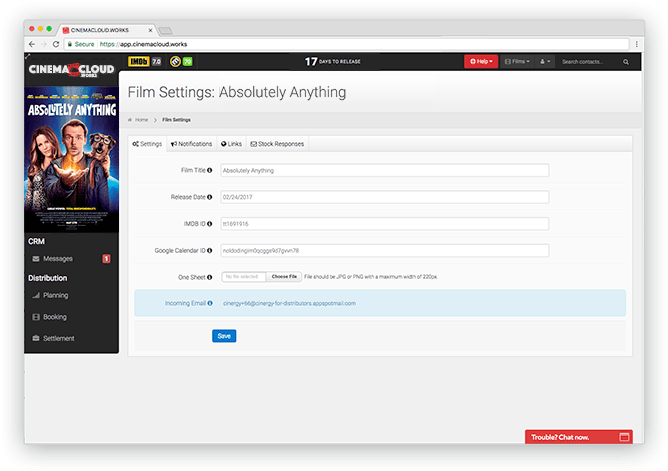Open the red Help dropdown
668x471 pixels.
479,62
